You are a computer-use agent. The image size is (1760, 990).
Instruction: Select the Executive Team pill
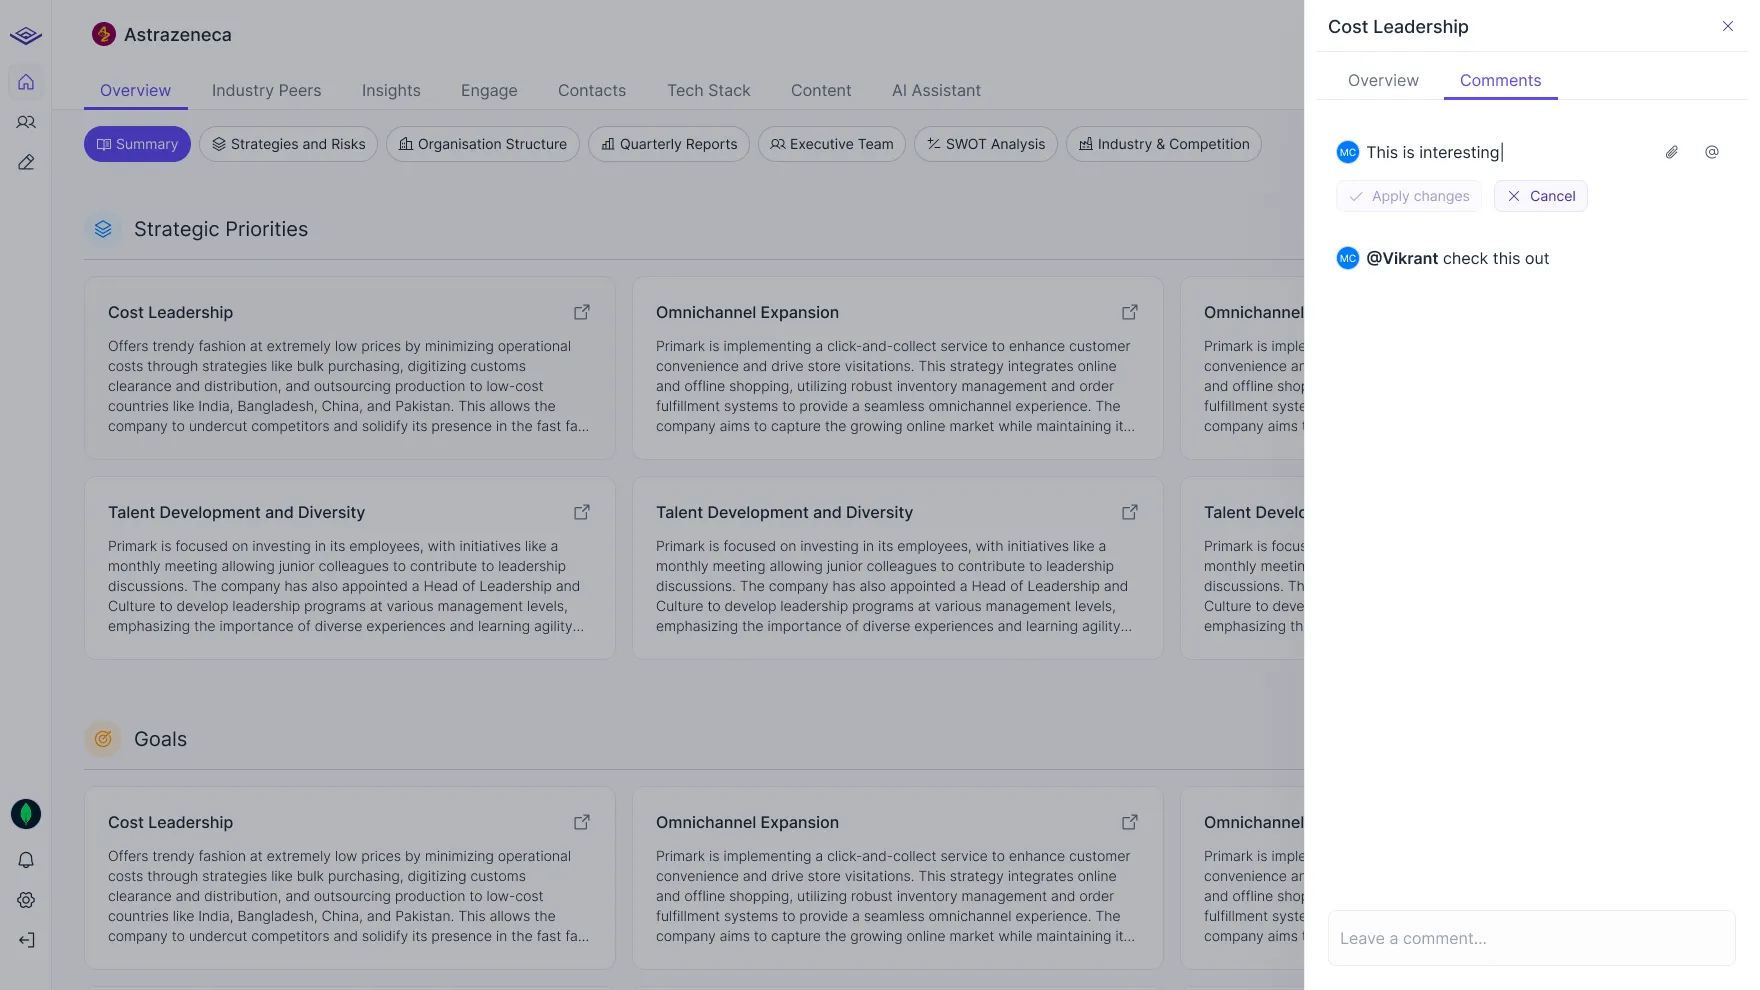[x=832, y=144]
